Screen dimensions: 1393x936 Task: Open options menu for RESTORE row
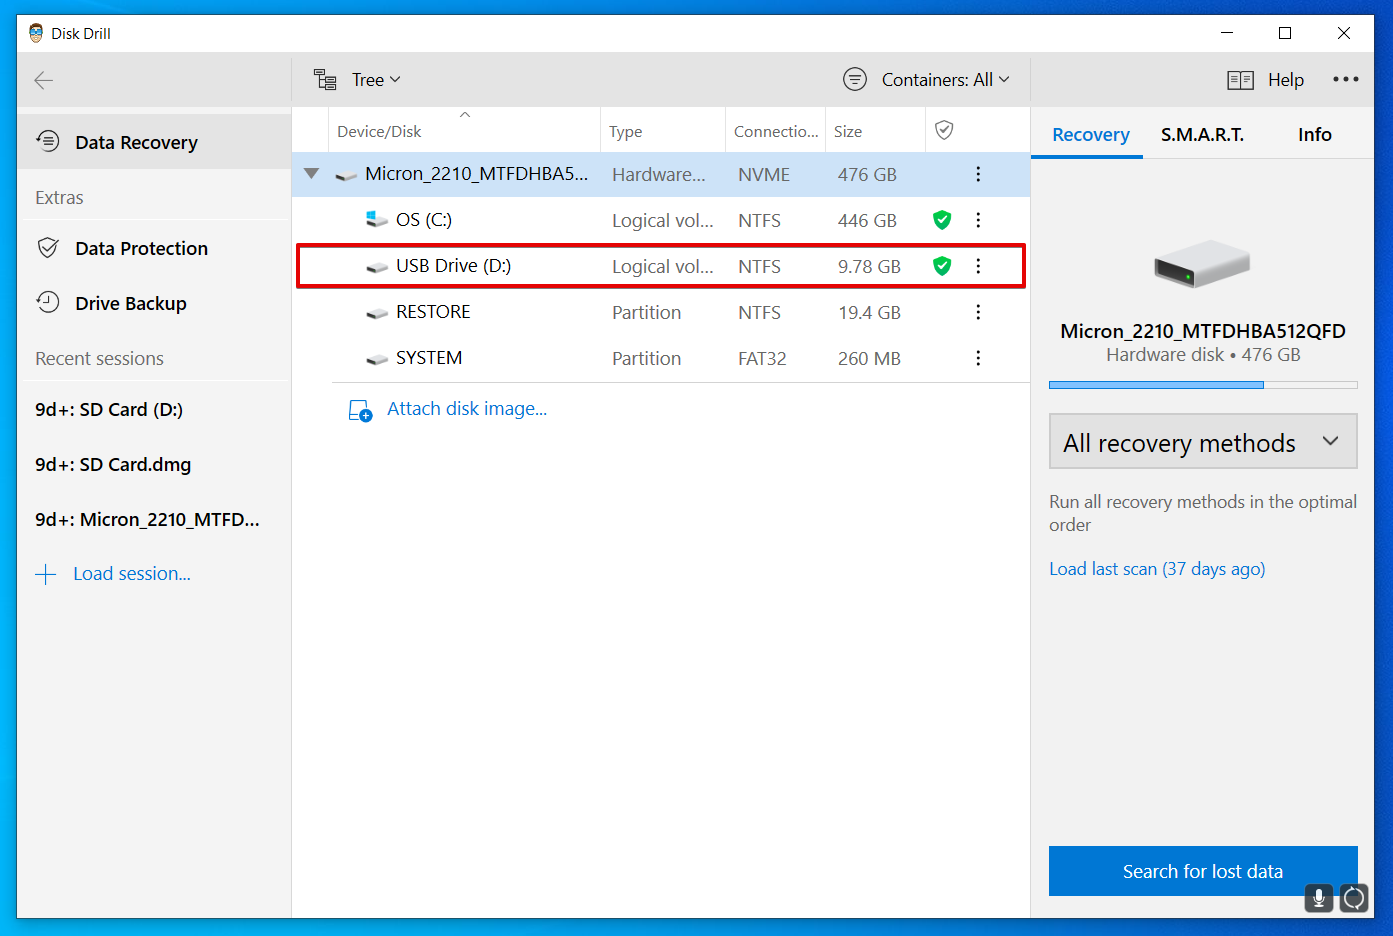click(978, 312)
